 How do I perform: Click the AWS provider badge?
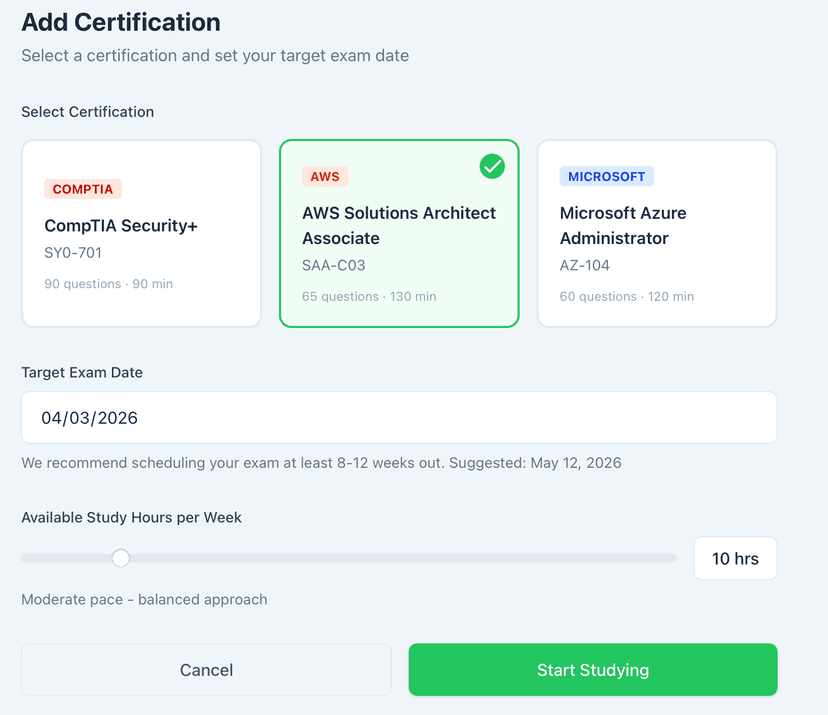tap(325, 176)
